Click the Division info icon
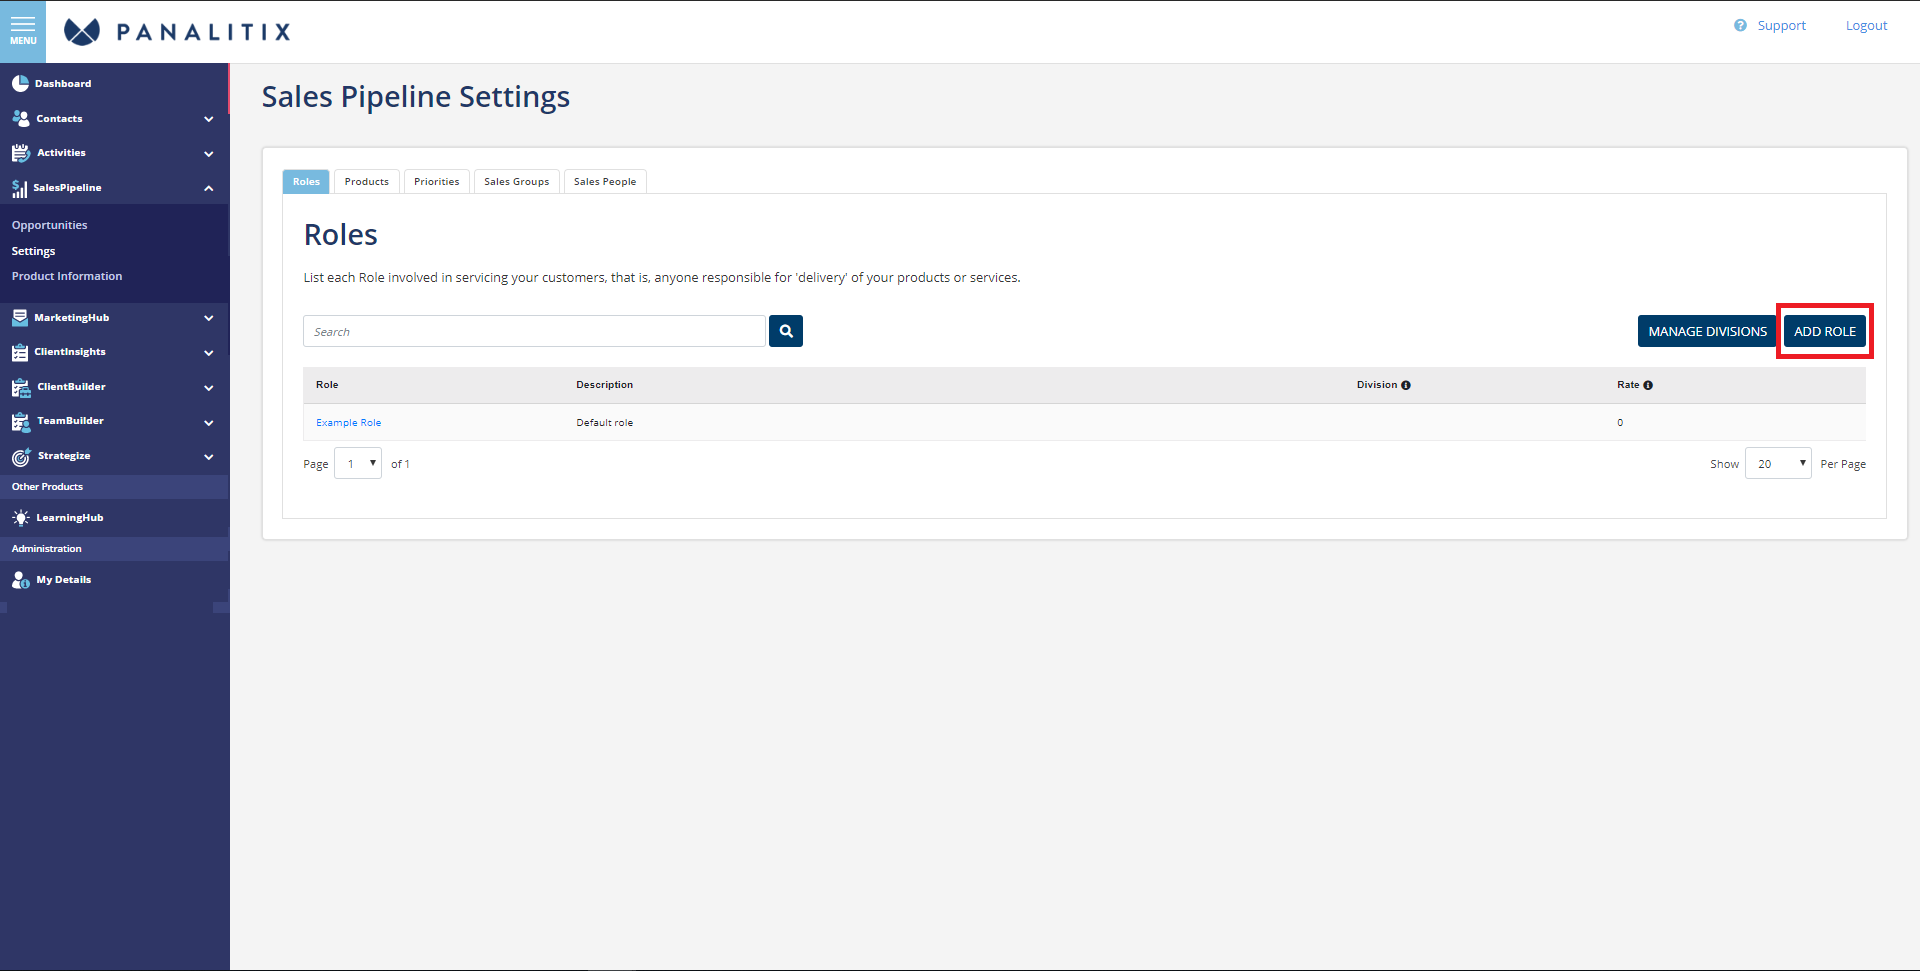Screen dimensions: 1920x971 click(x=1406, y=385)
